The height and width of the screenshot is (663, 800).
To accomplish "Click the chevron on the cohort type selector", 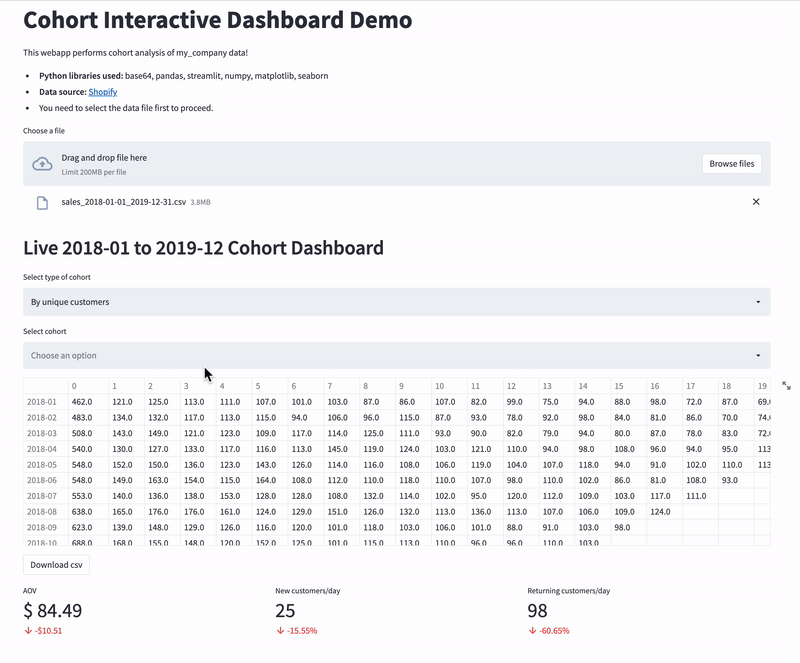I will click(757, 301).
